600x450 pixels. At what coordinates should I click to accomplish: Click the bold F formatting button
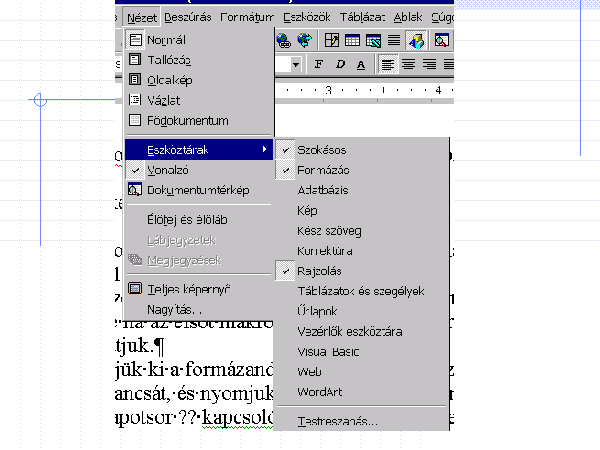pos(319,65)
